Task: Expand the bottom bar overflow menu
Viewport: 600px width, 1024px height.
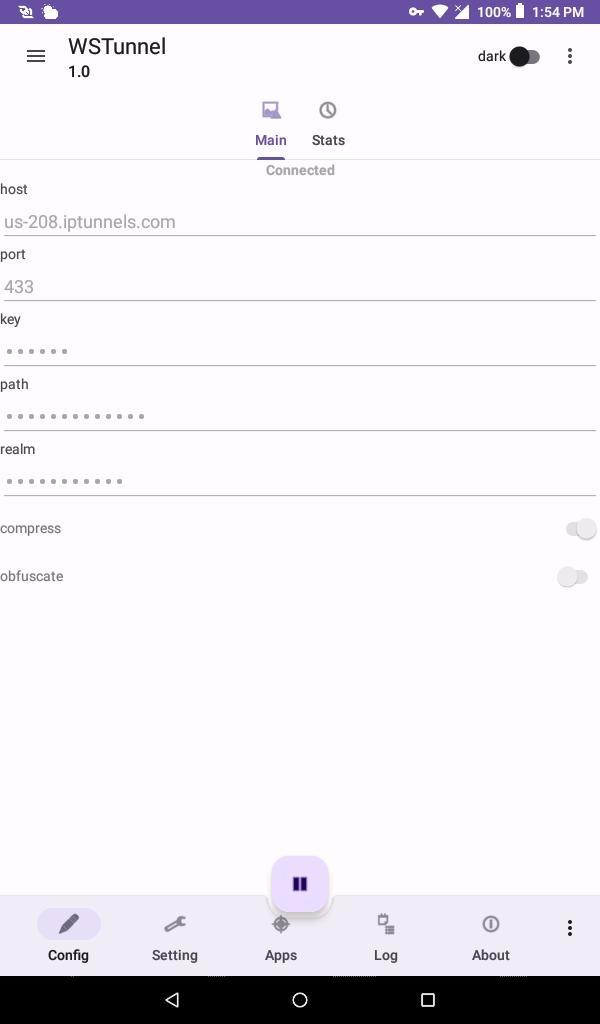Action: 570,929
